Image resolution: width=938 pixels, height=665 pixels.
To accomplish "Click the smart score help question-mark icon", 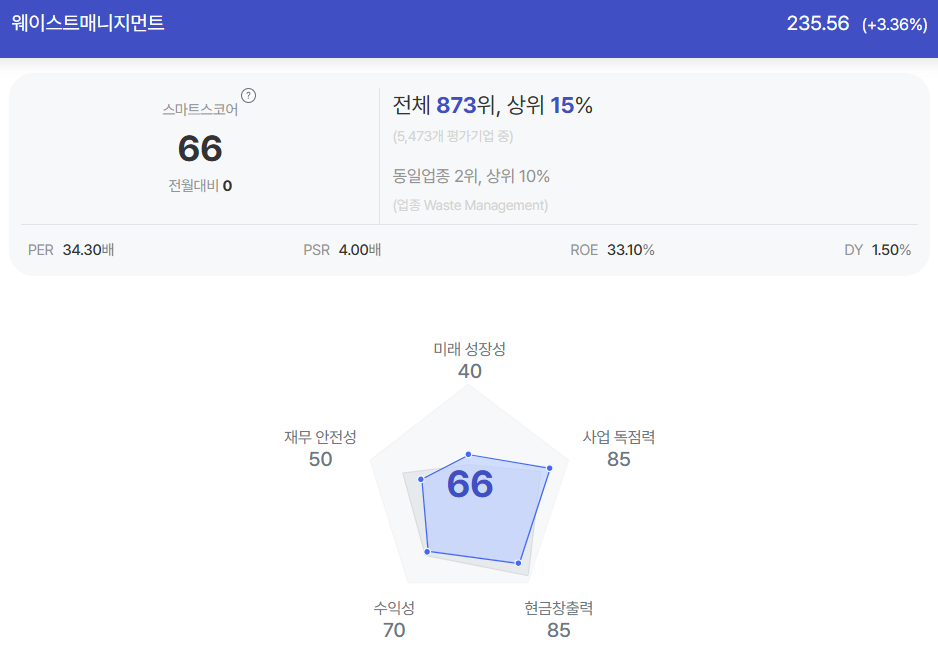I will 248,96.
